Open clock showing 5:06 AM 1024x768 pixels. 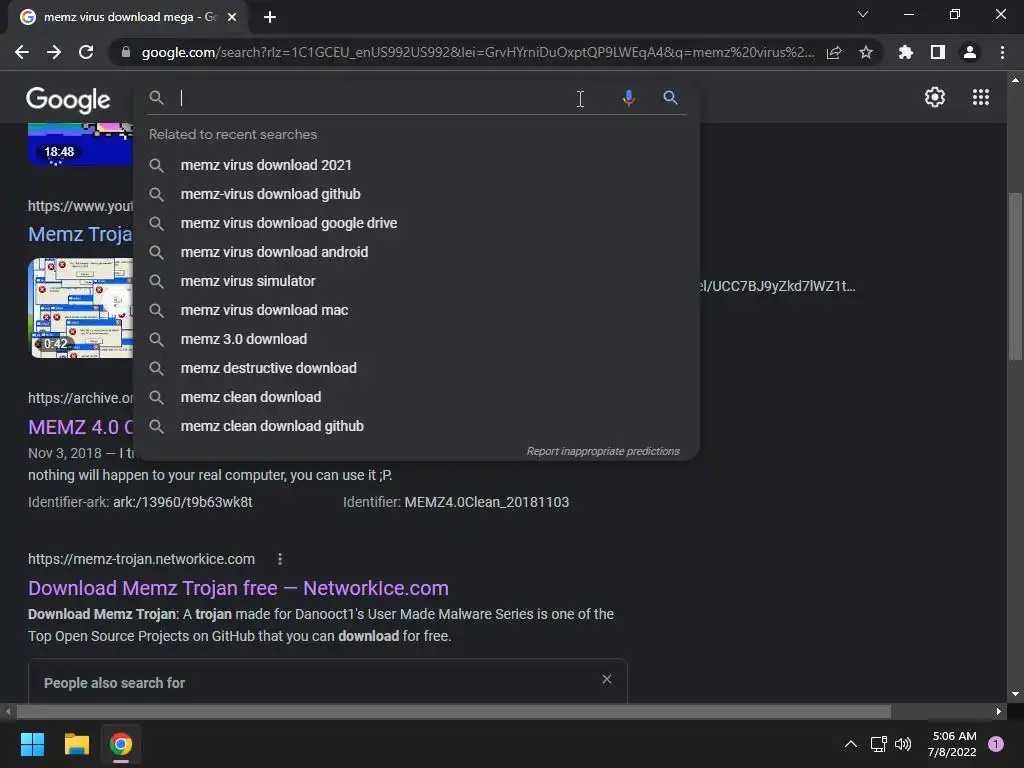tap(952, 744)
